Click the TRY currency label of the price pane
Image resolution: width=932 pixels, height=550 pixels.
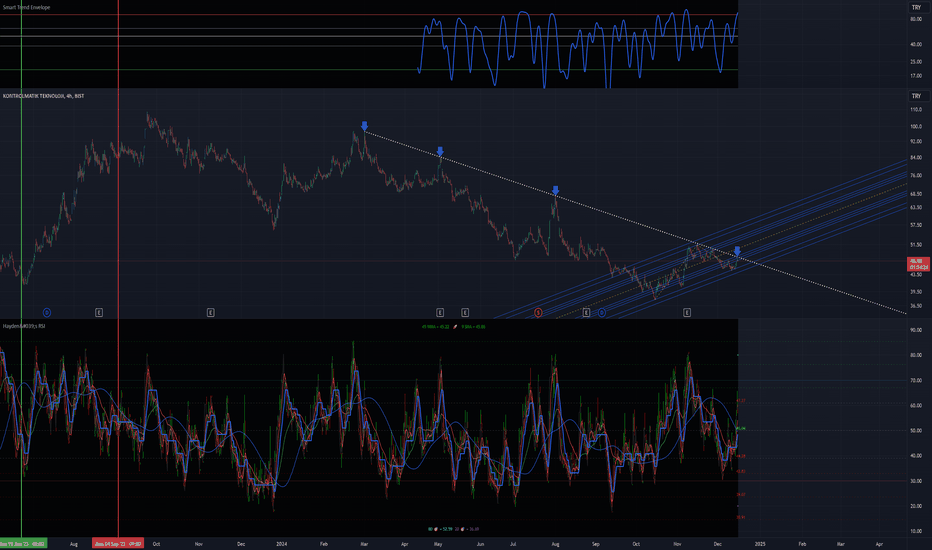(916, 96)
